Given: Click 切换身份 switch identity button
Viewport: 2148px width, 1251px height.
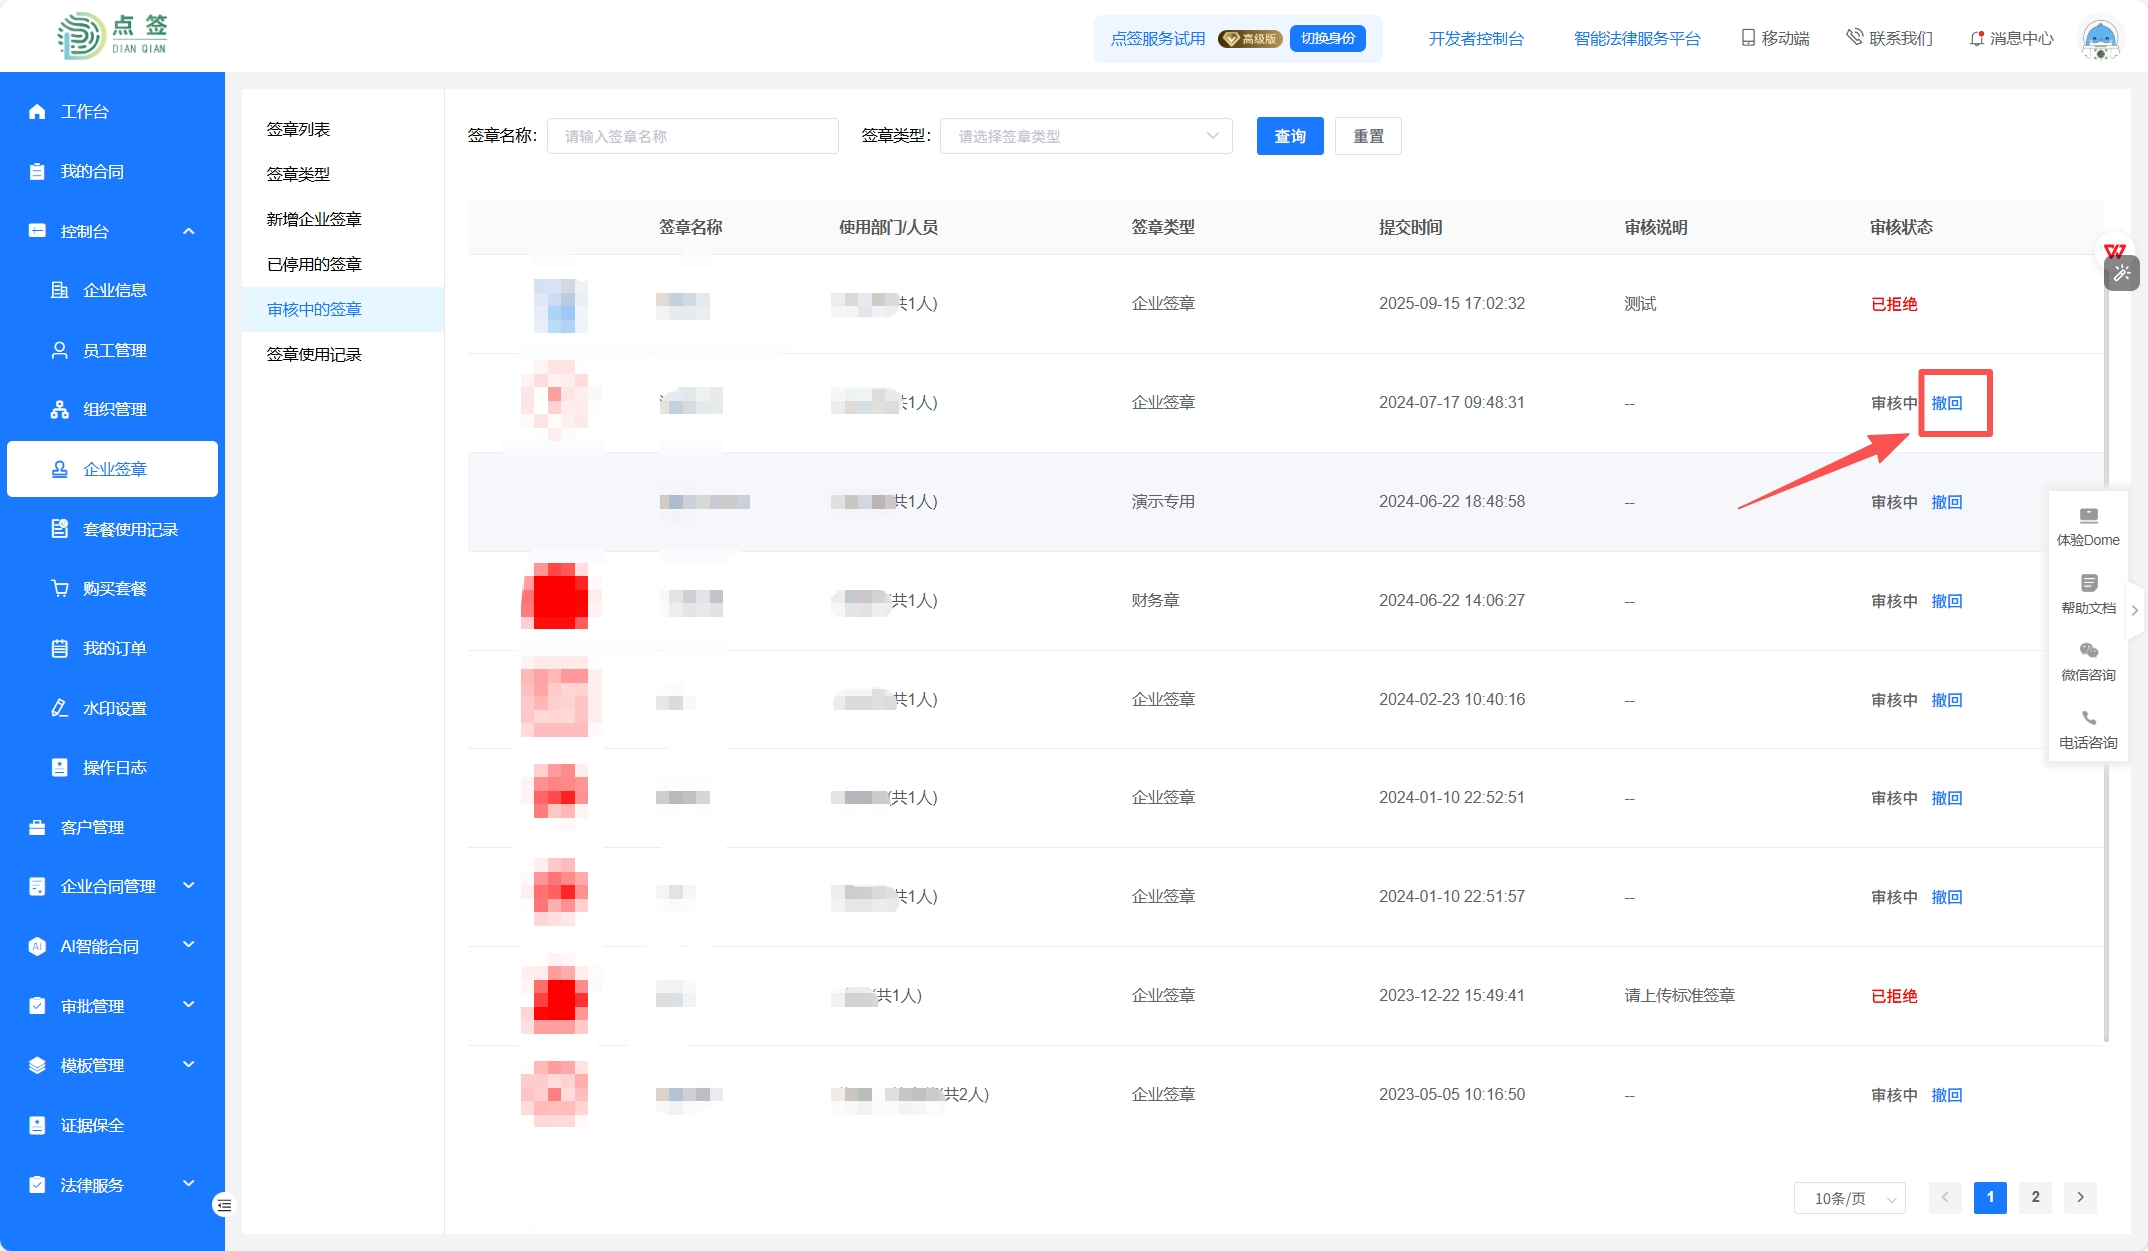Looking at the screenshot, I should 1327,39.
